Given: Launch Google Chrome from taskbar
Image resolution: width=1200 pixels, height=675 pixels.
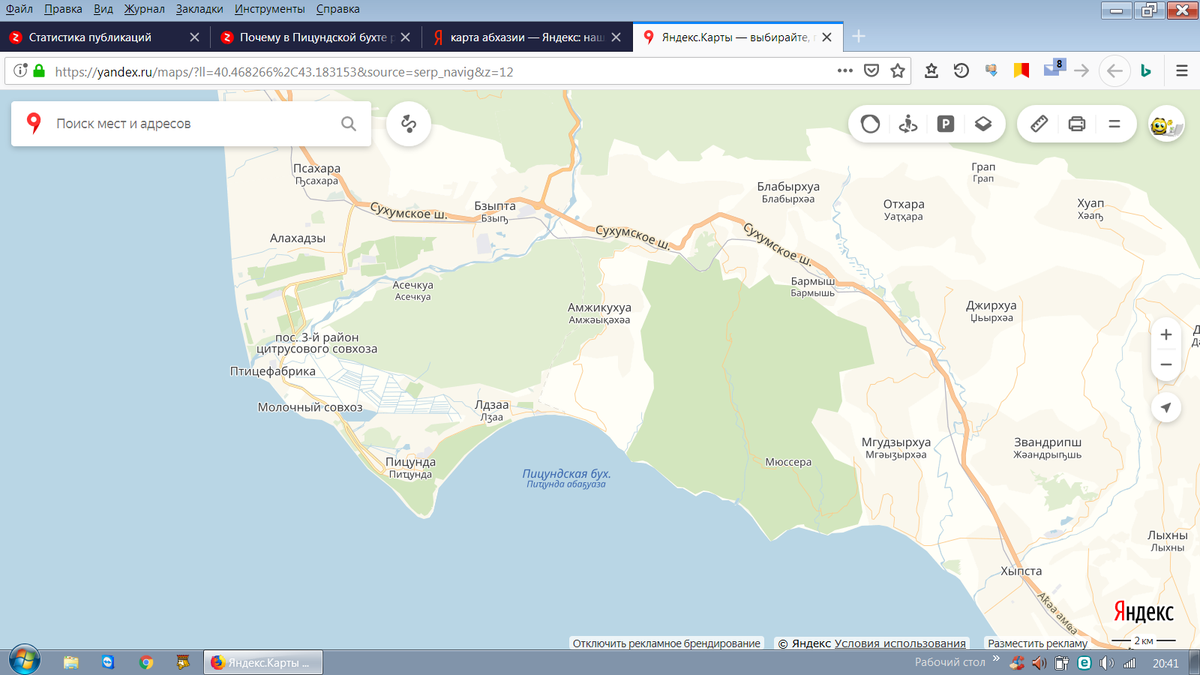Looking at the screenshot, I should [x=146, y=662].
